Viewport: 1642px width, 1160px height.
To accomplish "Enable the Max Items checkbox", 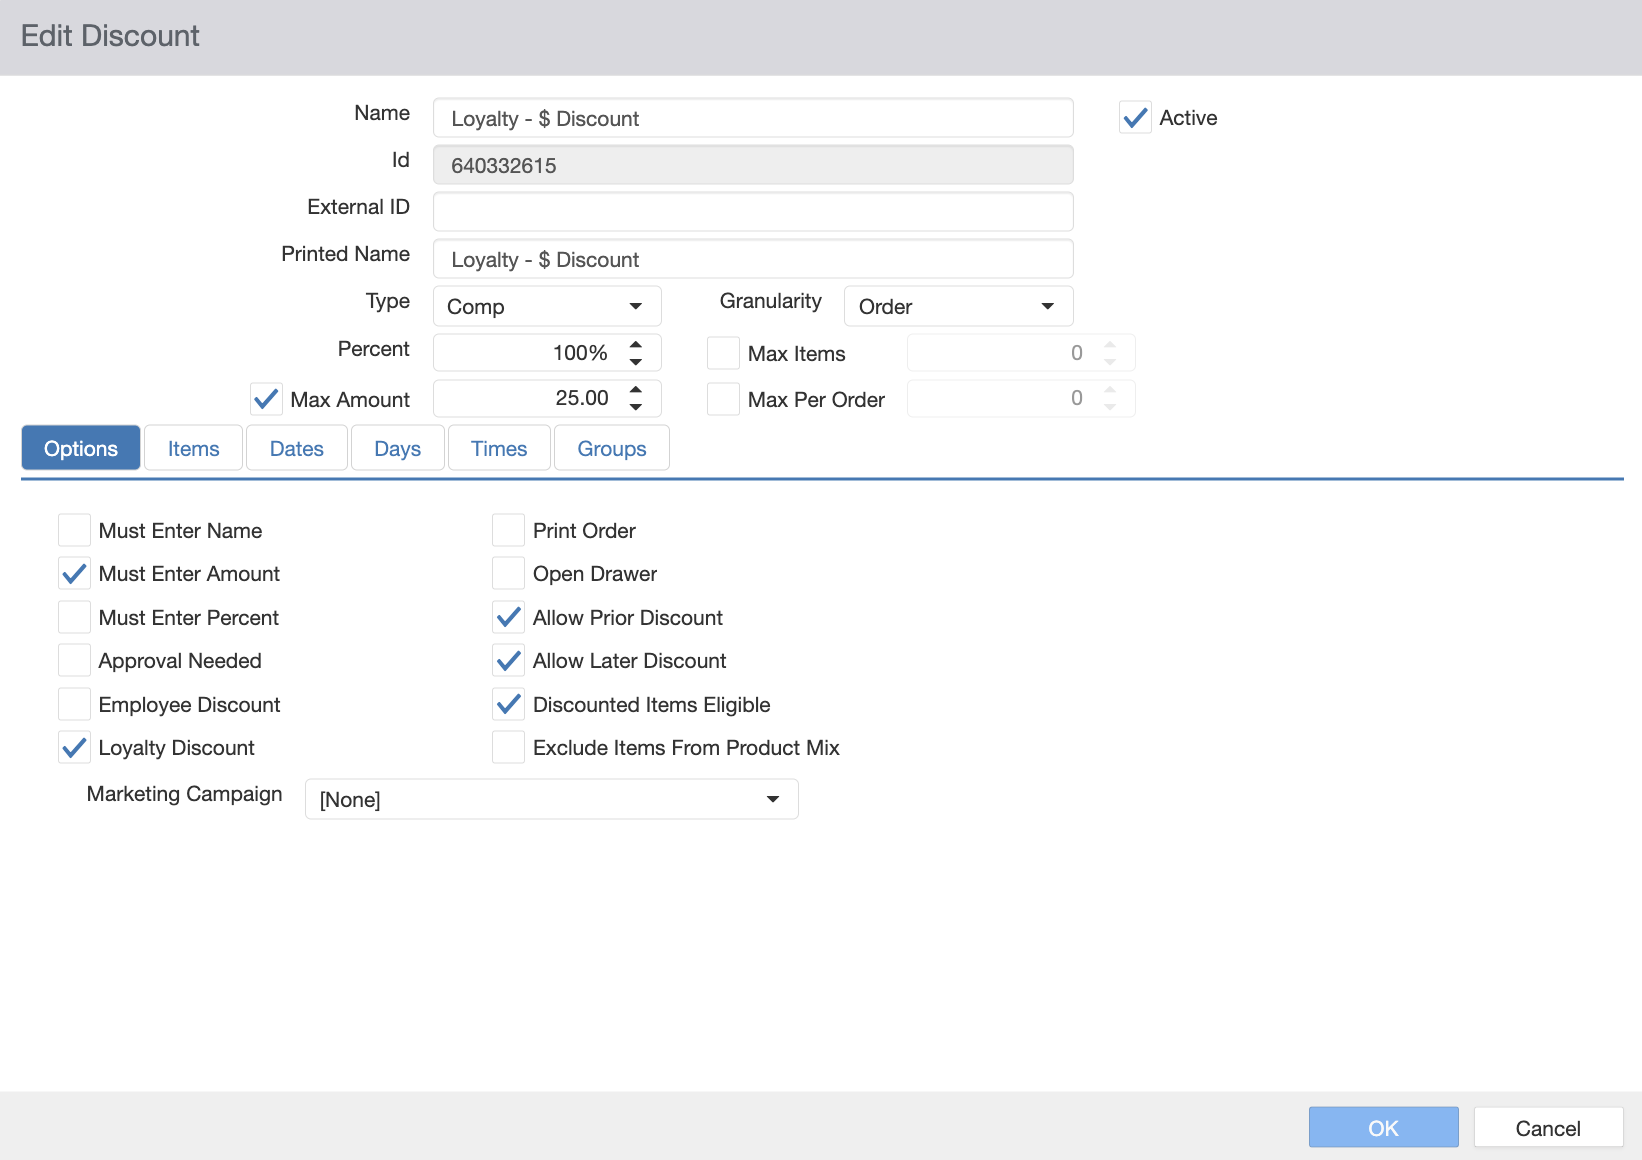I will pyautogui.click(x=723, y=353).
